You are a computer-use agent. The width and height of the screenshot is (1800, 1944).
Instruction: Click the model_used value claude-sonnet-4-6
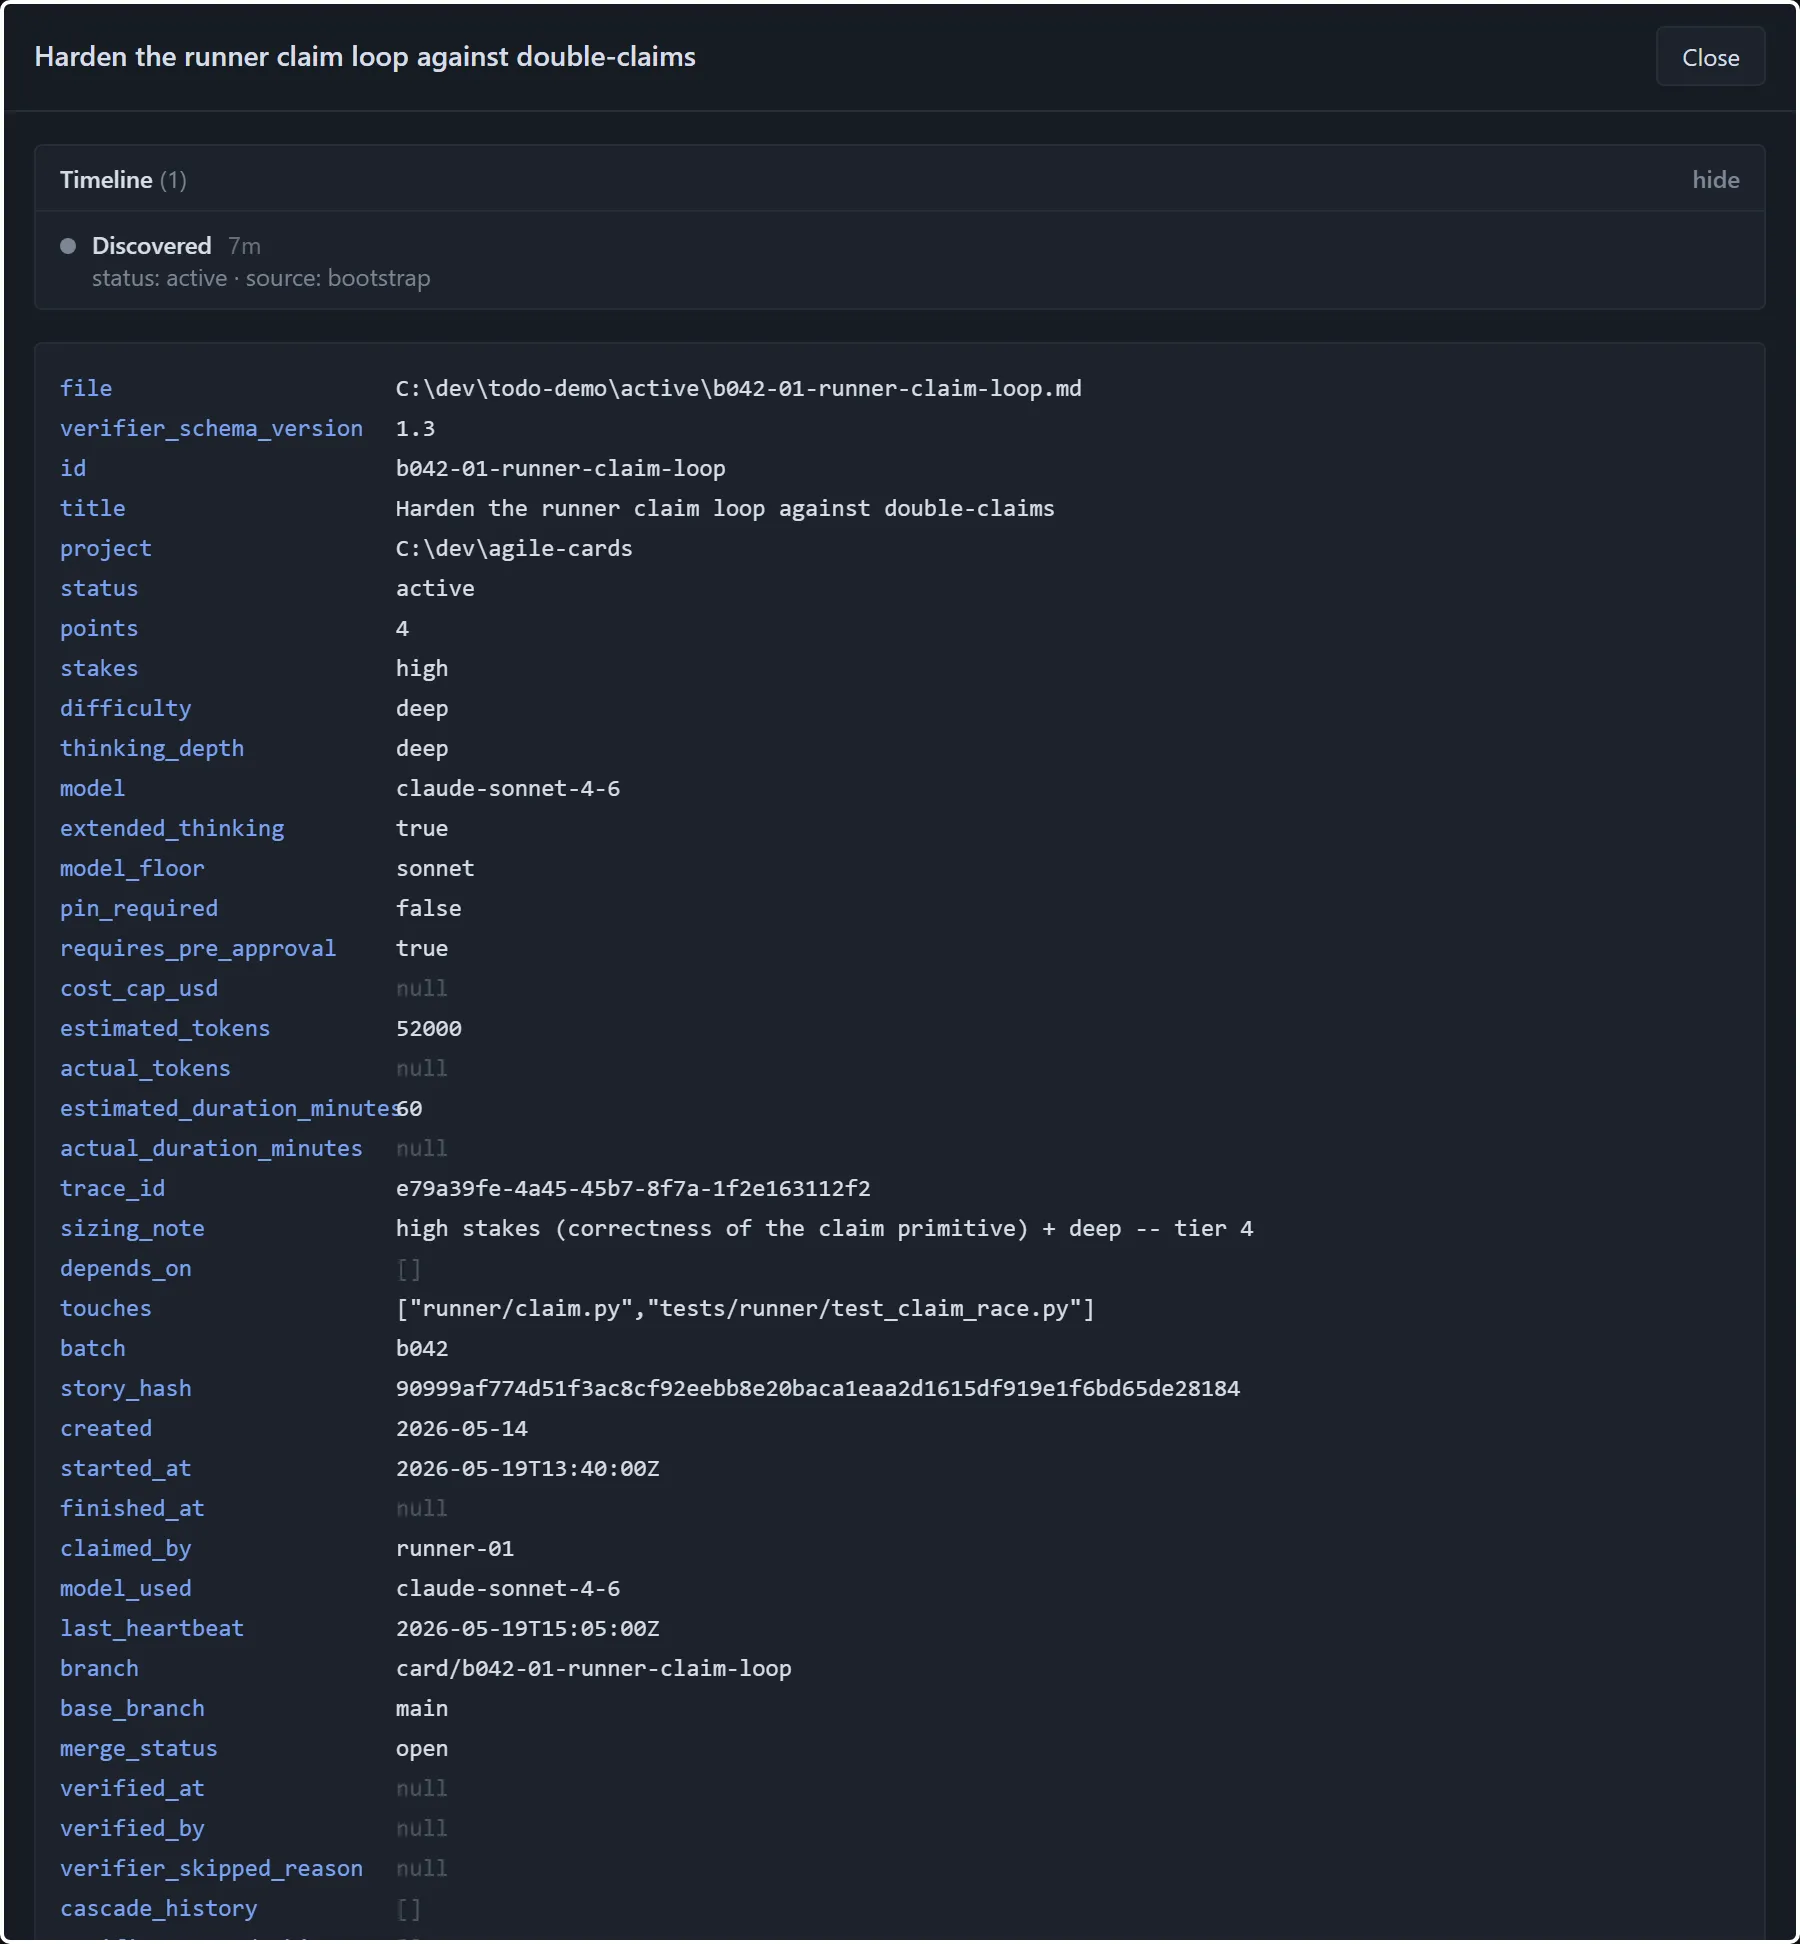508,1588
